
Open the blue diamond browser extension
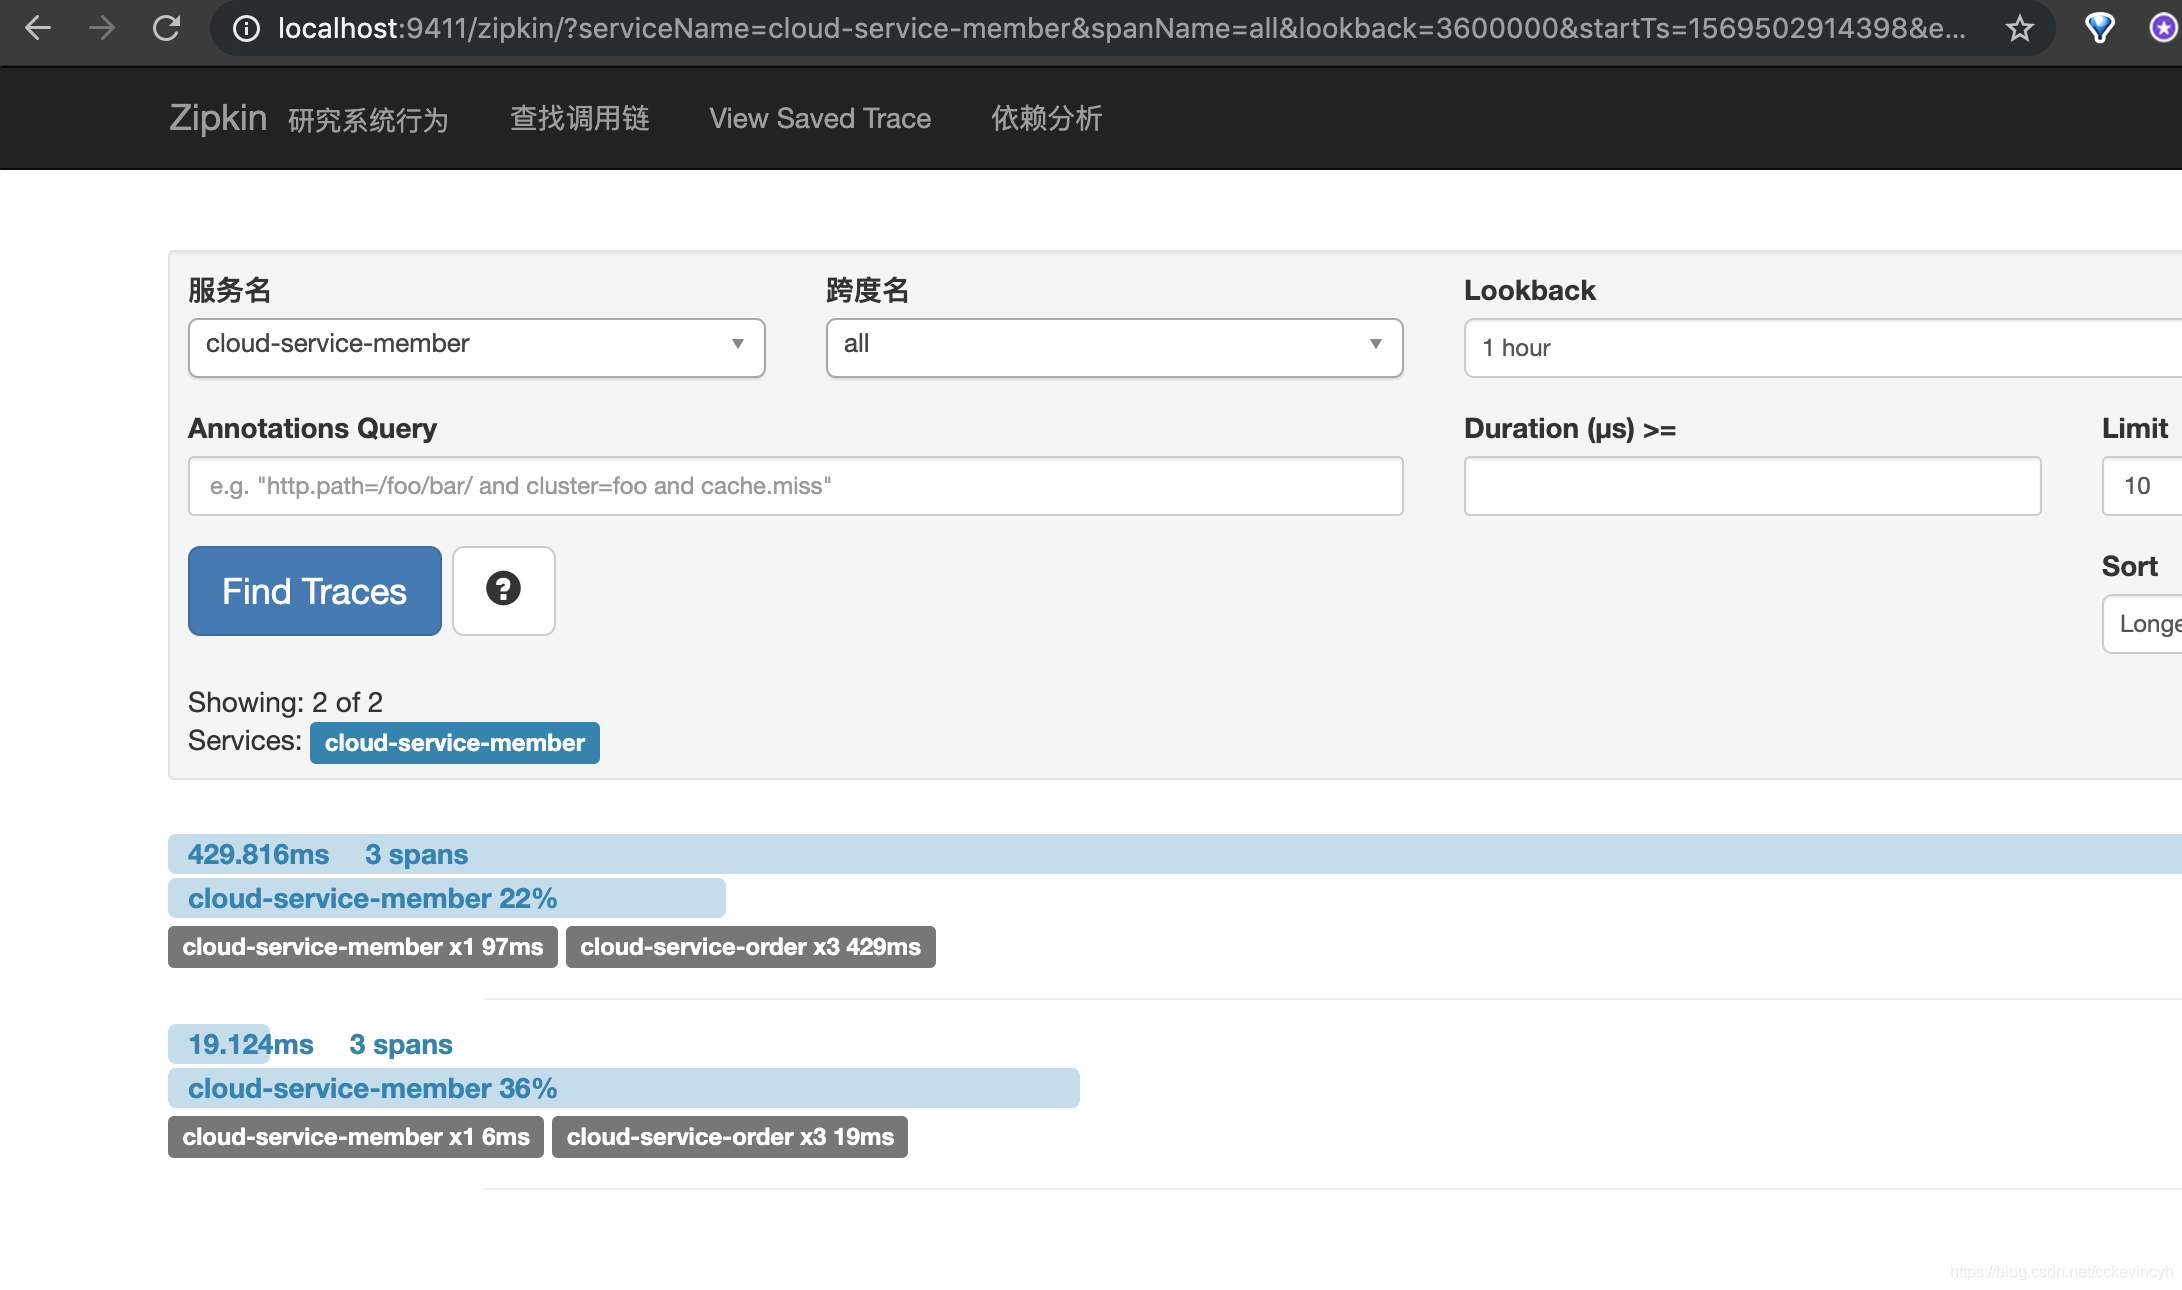click(x=2099, y=28)
